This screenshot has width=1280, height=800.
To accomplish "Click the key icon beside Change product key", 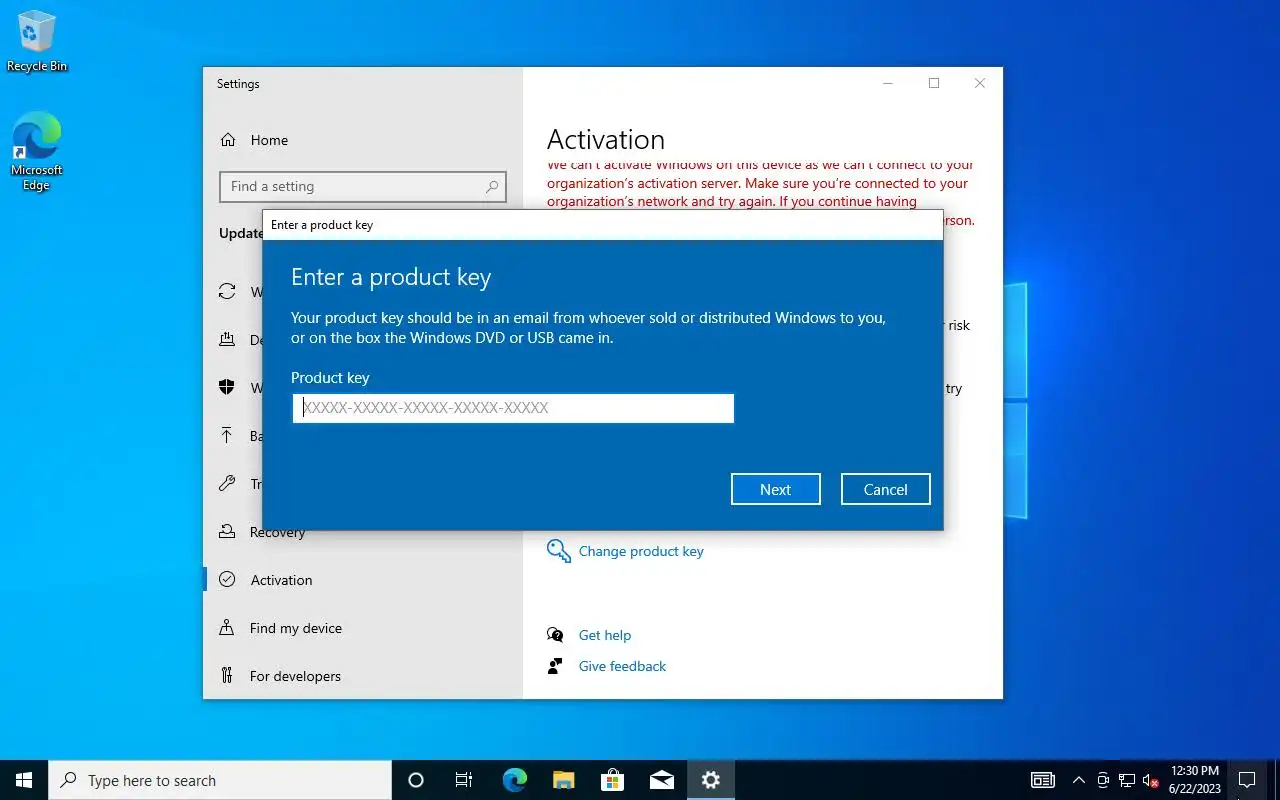I will [558, 551].
